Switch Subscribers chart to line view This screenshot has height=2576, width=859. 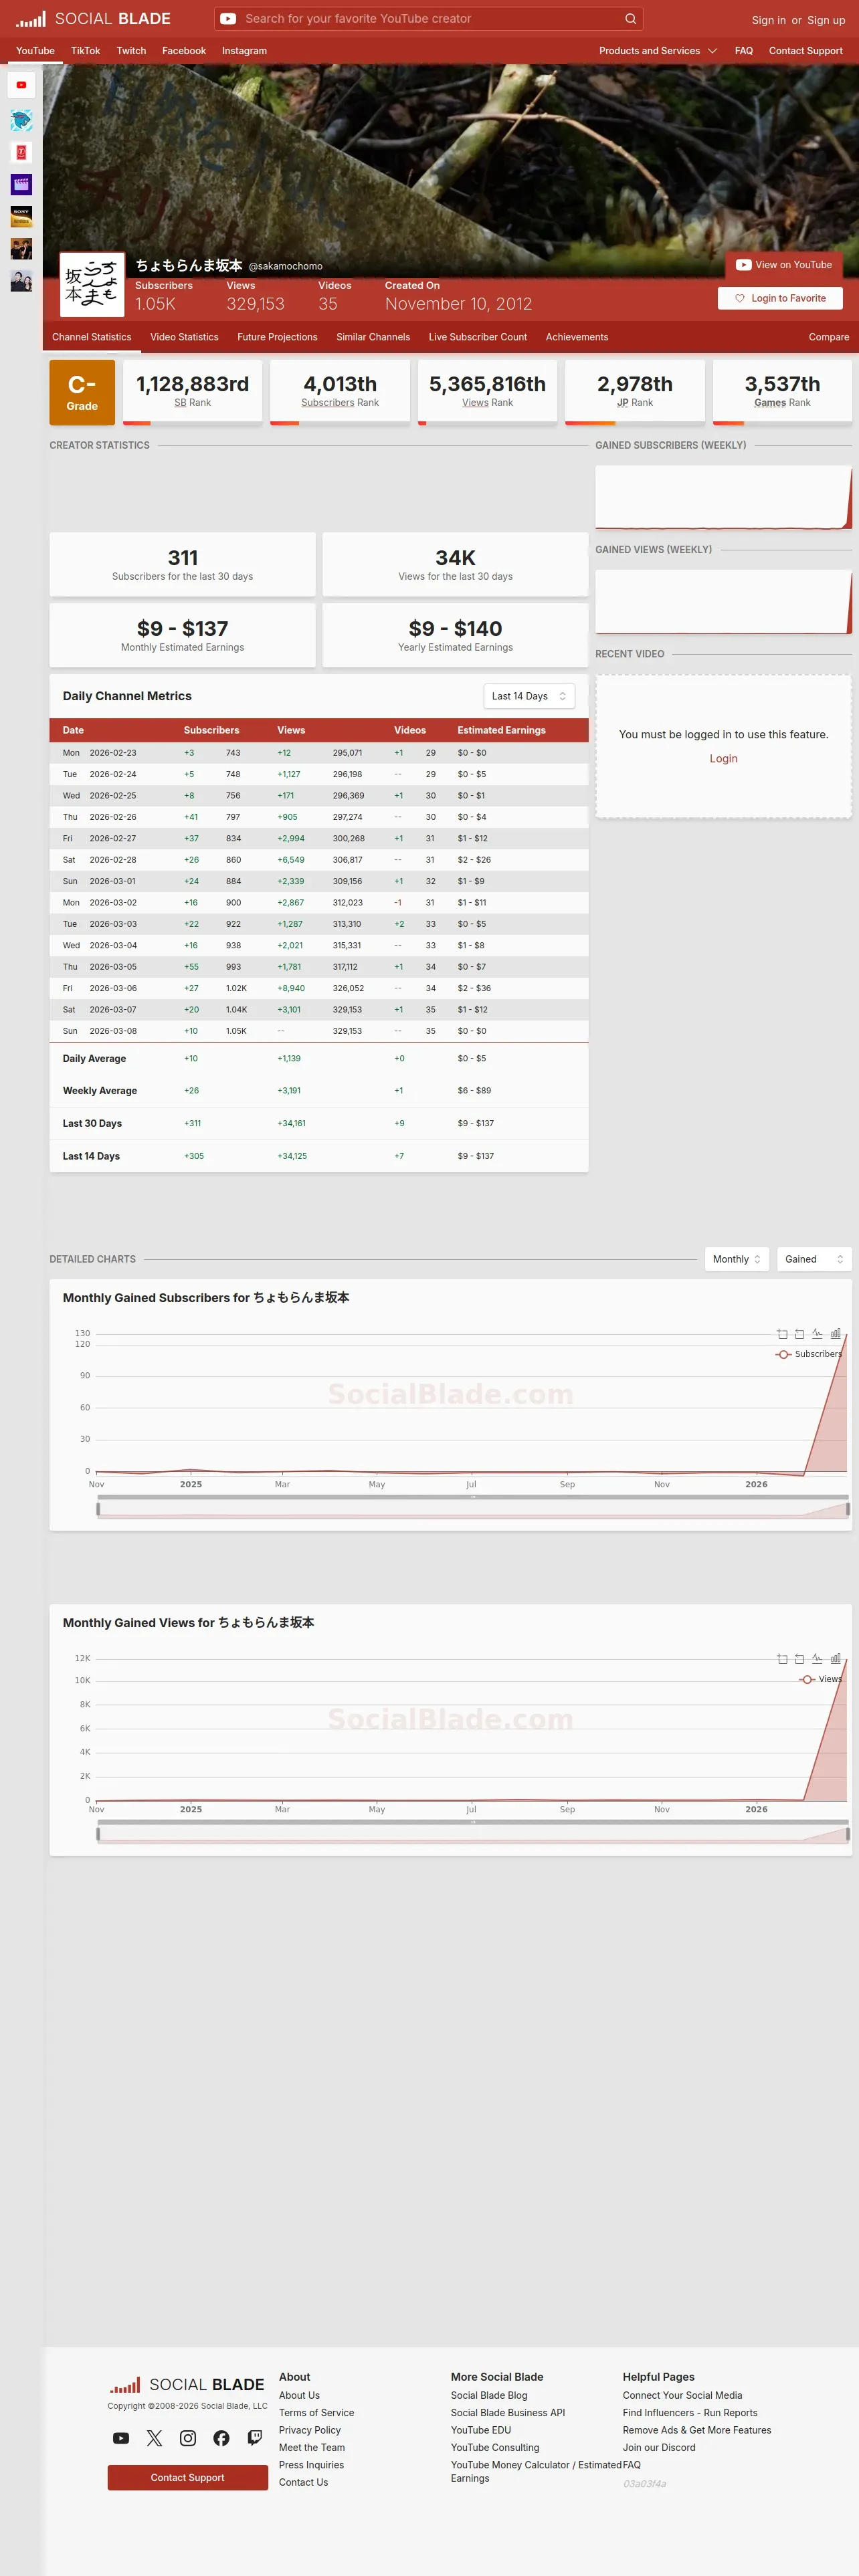(817, 1334)
